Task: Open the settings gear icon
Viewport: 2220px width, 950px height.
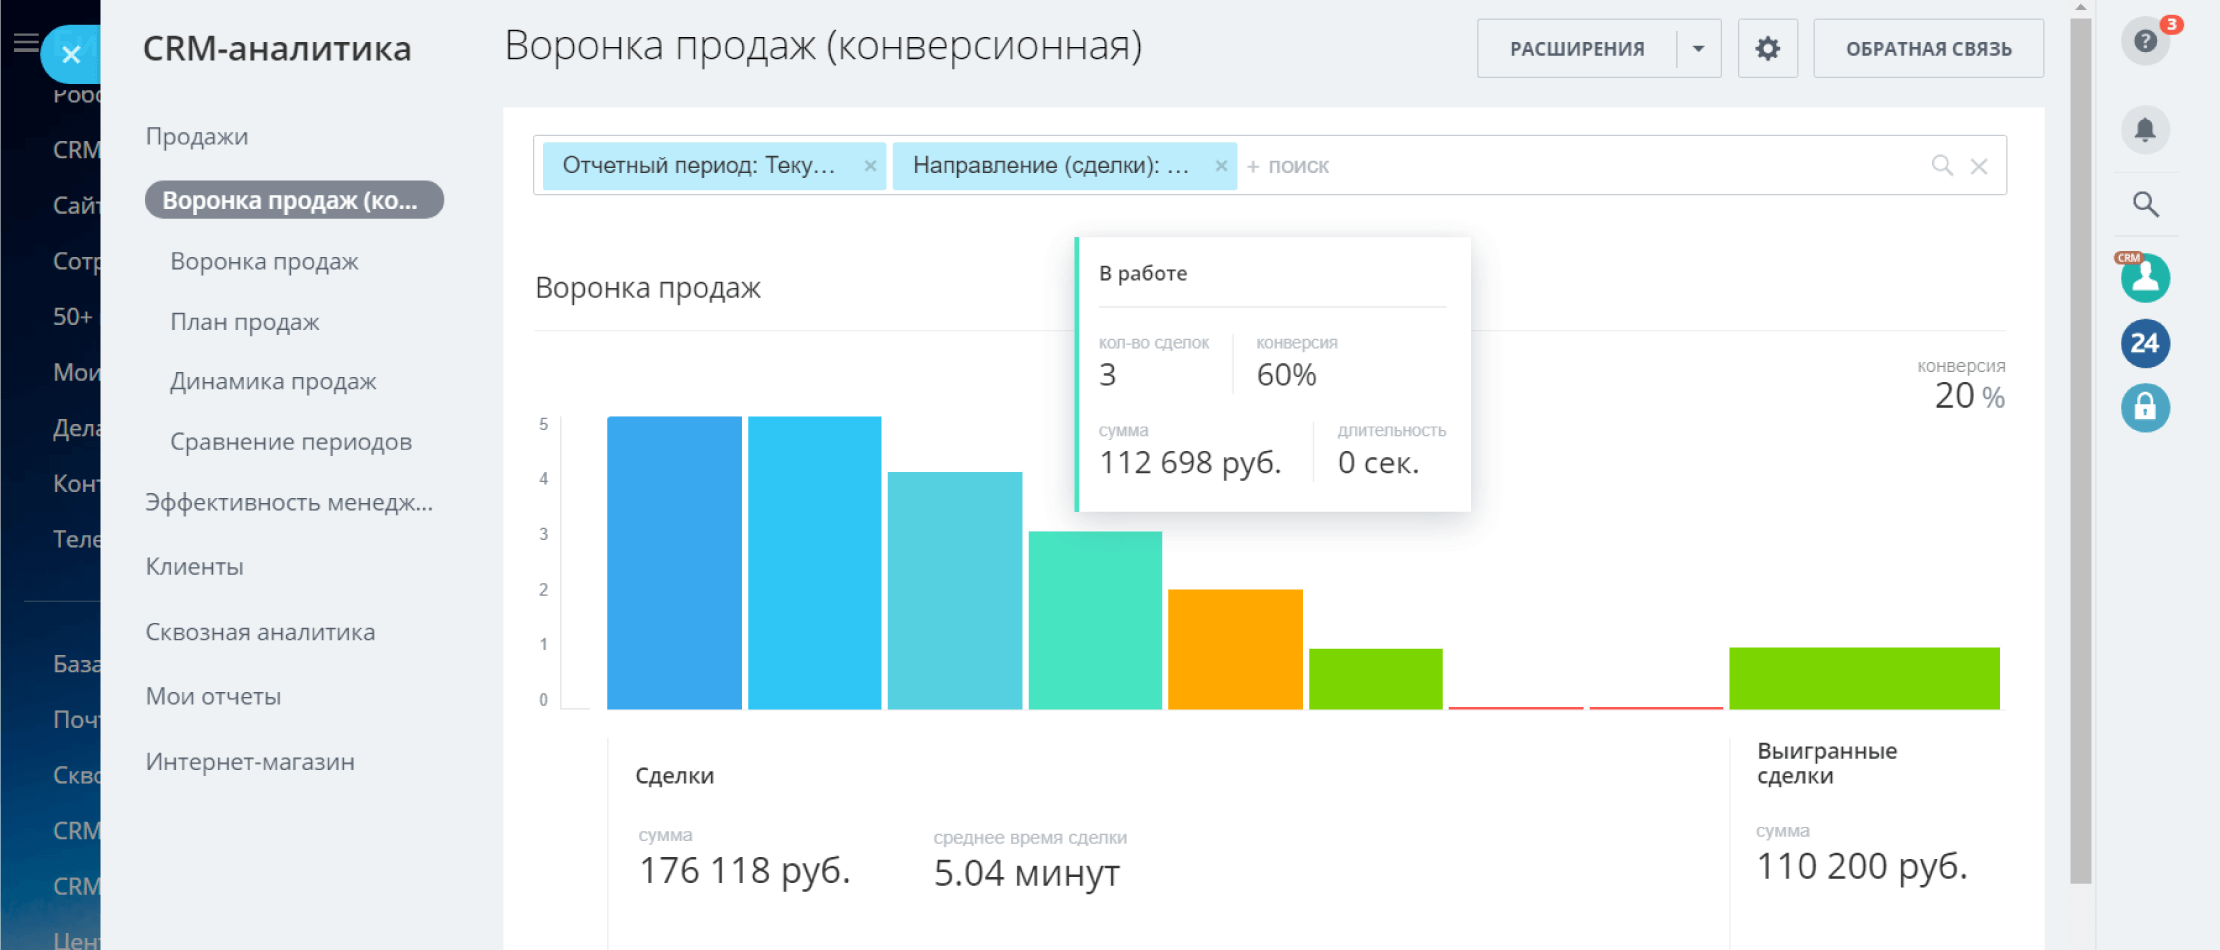Action: click(1767, 49)
